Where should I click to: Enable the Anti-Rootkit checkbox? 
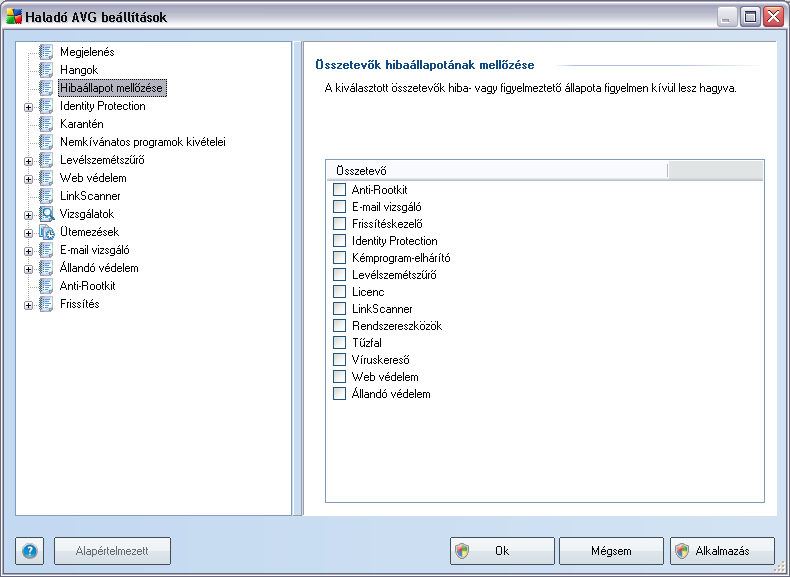(340, 189)
